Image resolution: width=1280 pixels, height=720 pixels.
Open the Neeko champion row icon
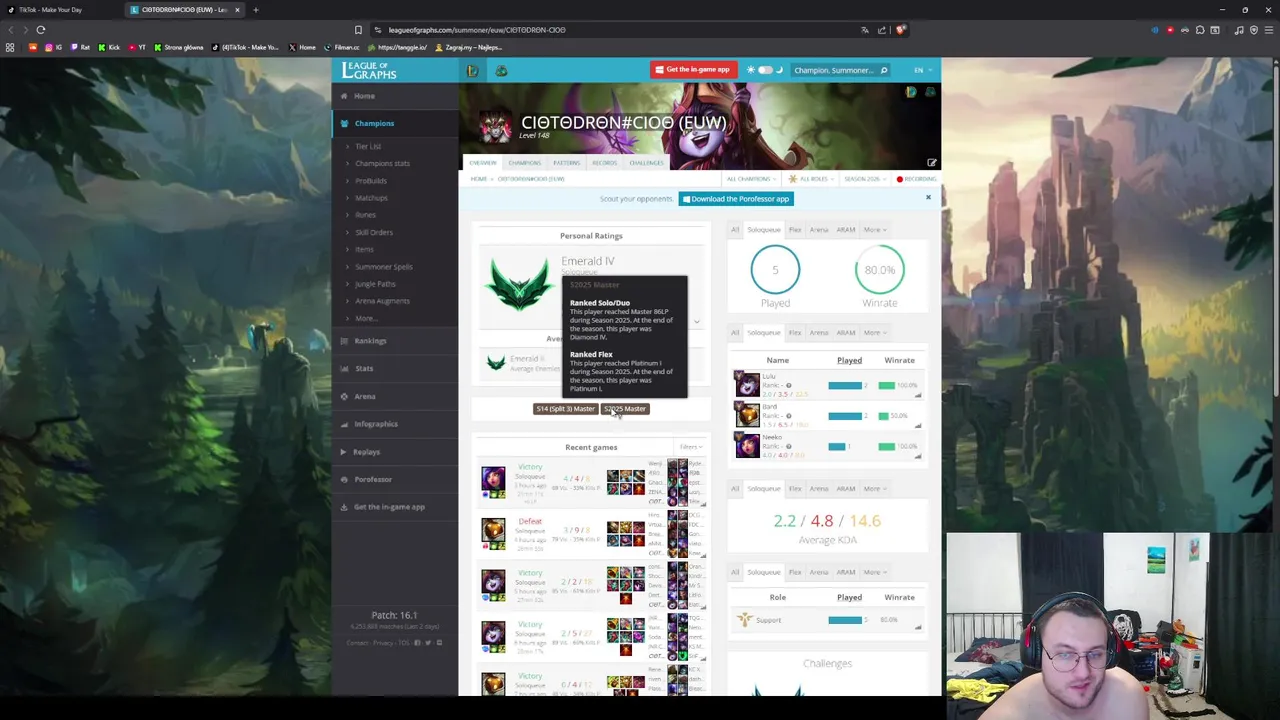[747, 446]
